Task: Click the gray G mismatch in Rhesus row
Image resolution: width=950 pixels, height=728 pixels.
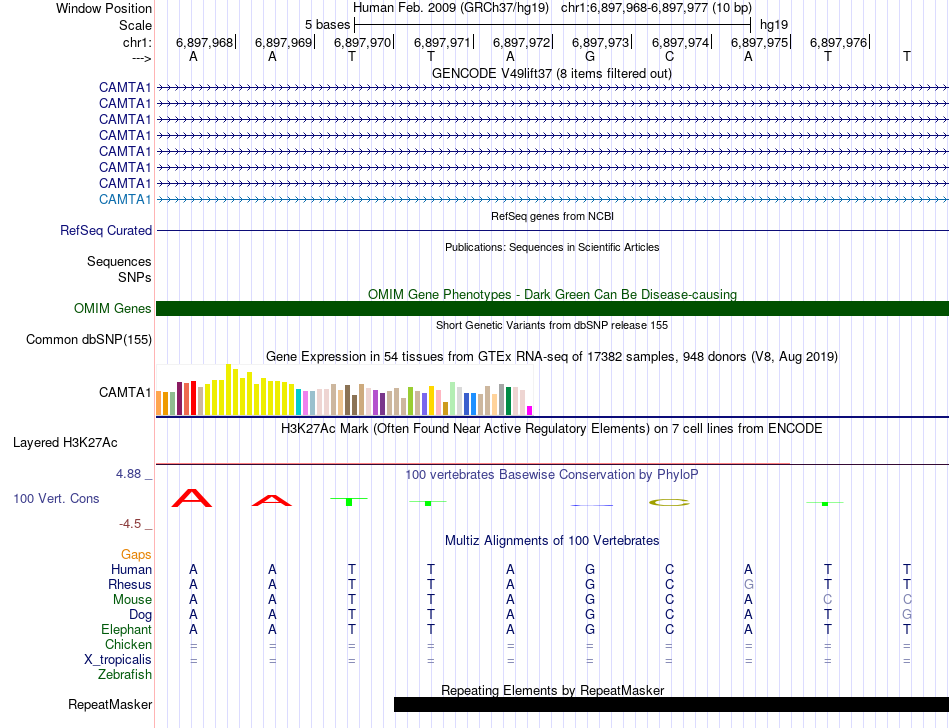Action: click(x=749, y=584)
